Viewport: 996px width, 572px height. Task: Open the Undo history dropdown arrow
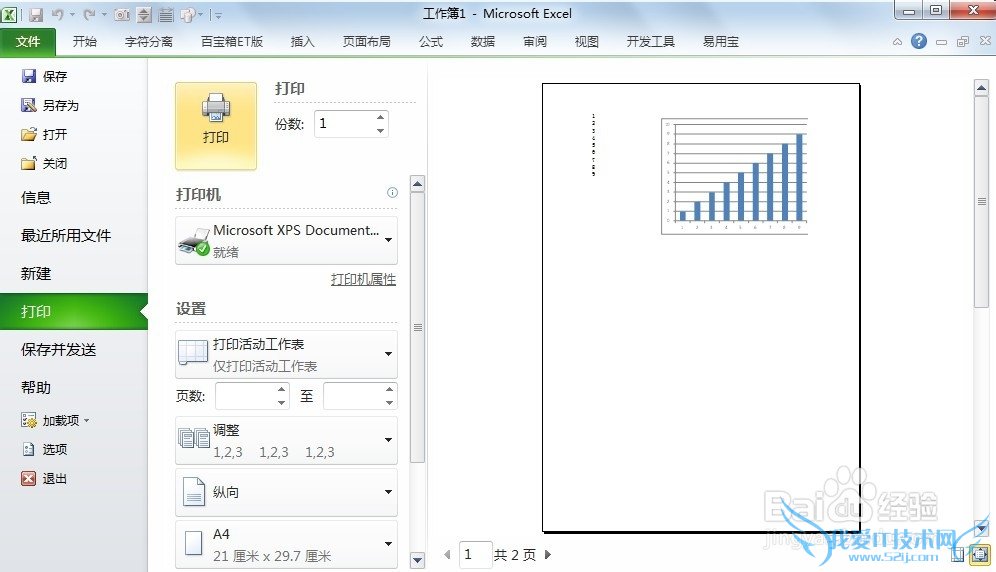tap(72, 14)
